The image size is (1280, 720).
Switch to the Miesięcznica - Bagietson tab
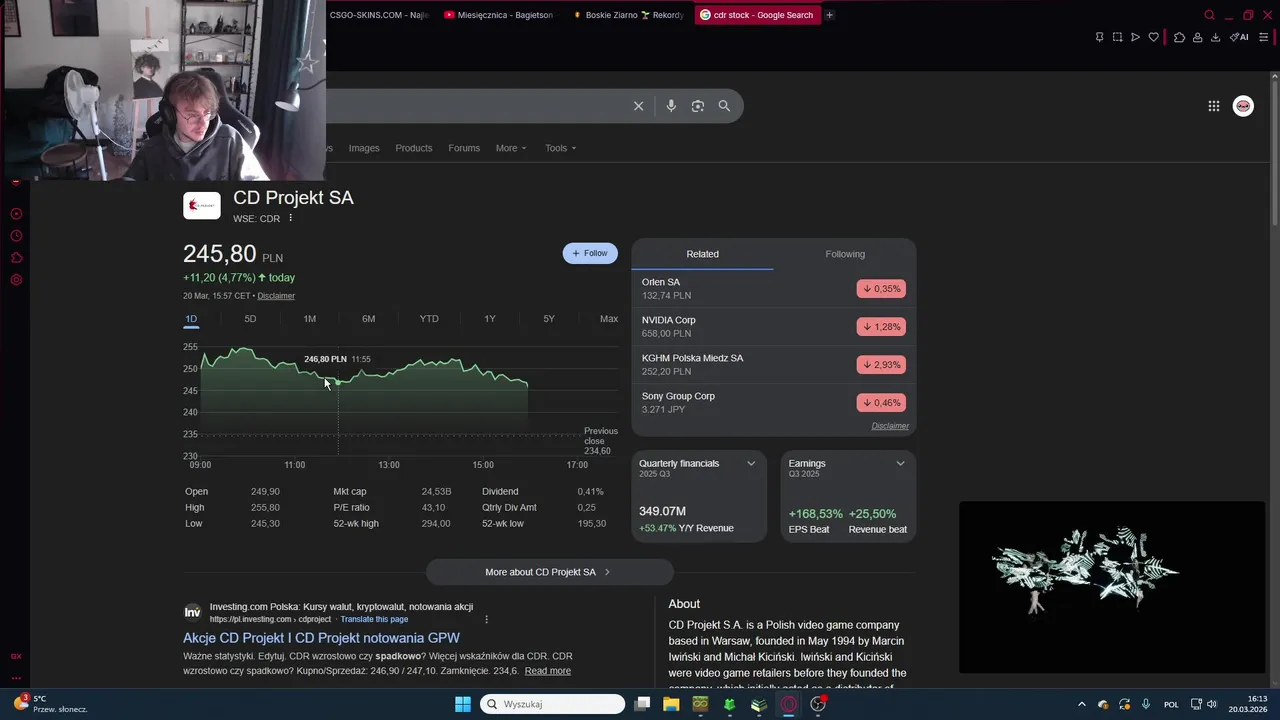point(498,15)
